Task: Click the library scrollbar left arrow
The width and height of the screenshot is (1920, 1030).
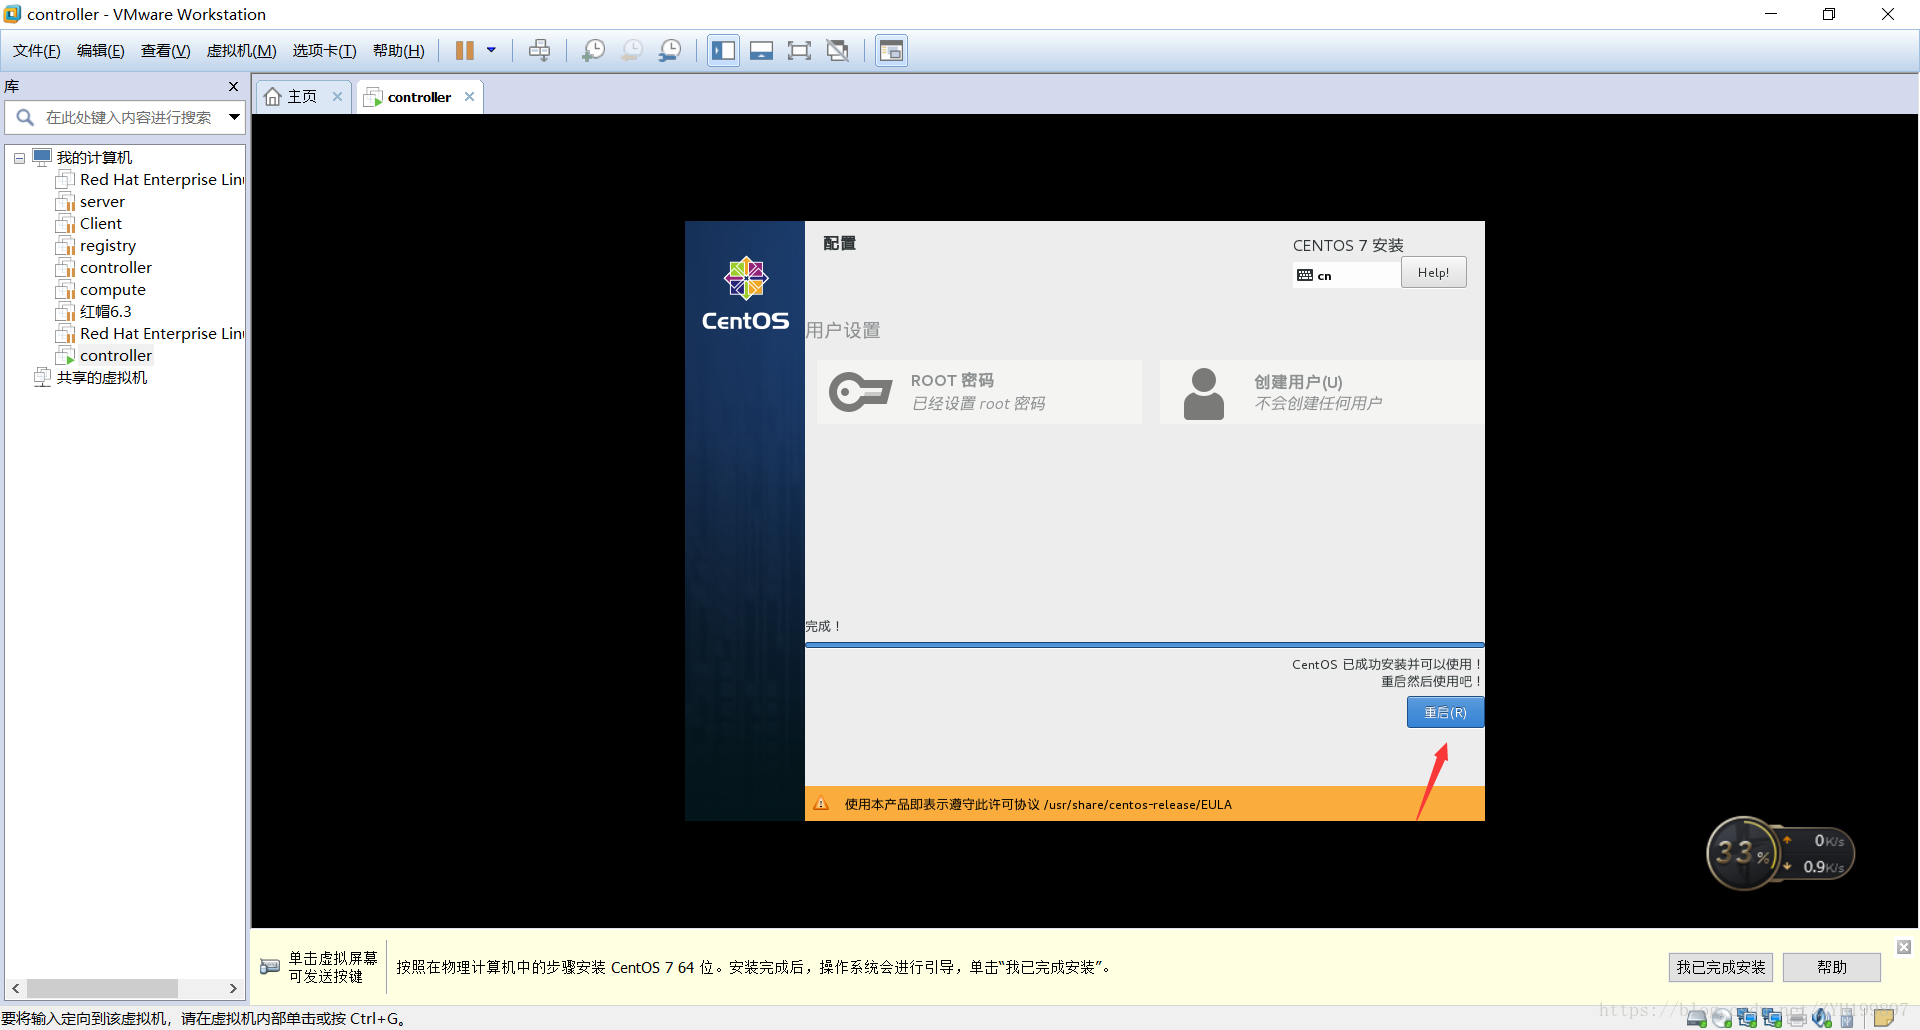Action: [15, 988]
